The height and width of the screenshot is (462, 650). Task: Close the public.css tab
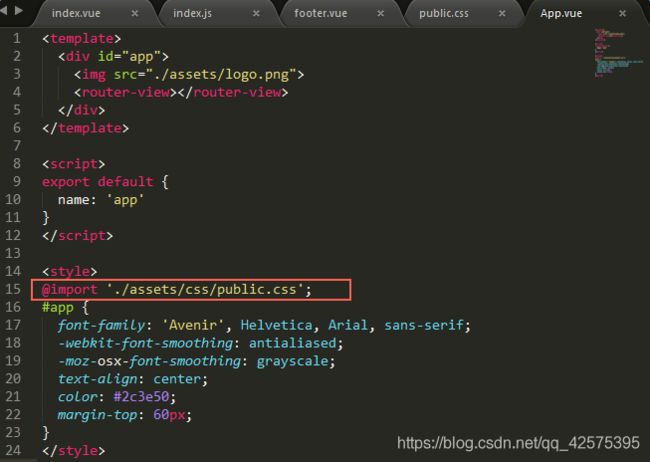click(503, 14)
